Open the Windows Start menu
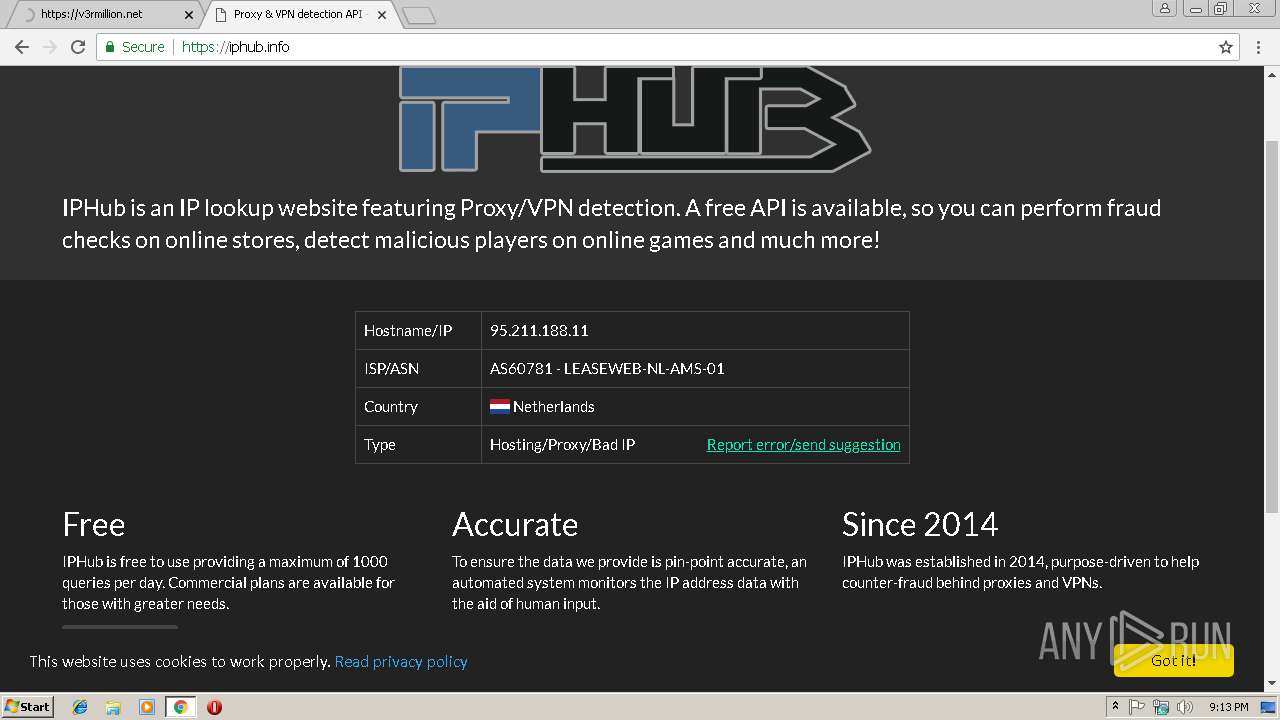Image resolution: width=1280 pixels, height=720 pixels. click(28, 707)
